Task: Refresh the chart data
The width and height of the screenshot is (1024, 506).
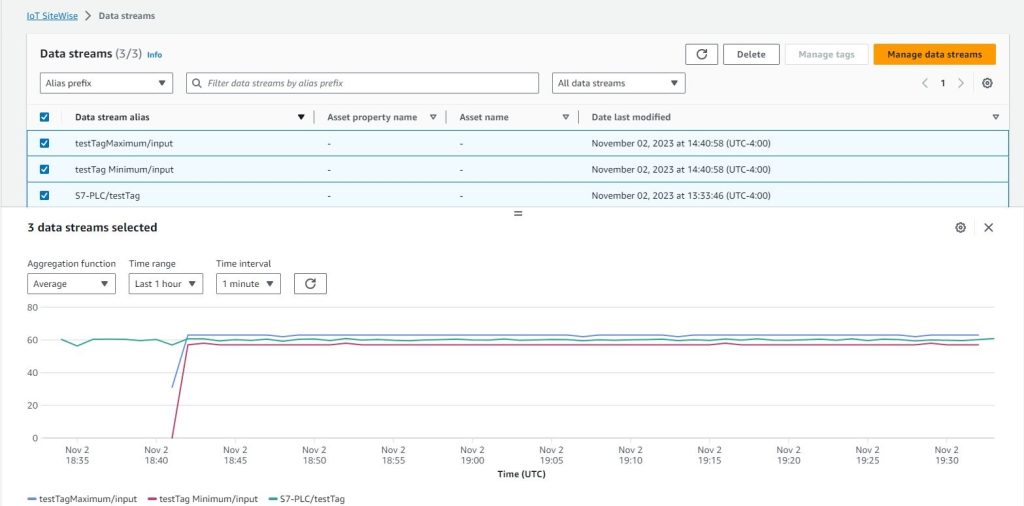Action: pyautogui.click(x=310, y=283)
